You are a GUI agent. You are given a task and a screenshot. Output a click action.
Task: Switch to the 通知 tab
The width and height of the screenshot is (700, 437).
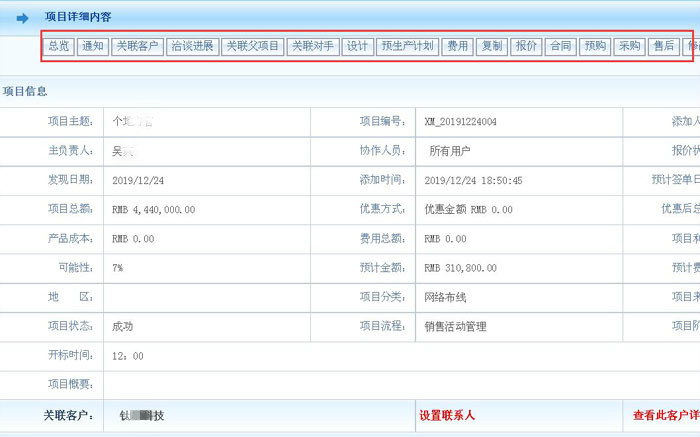tap(93, 46)
